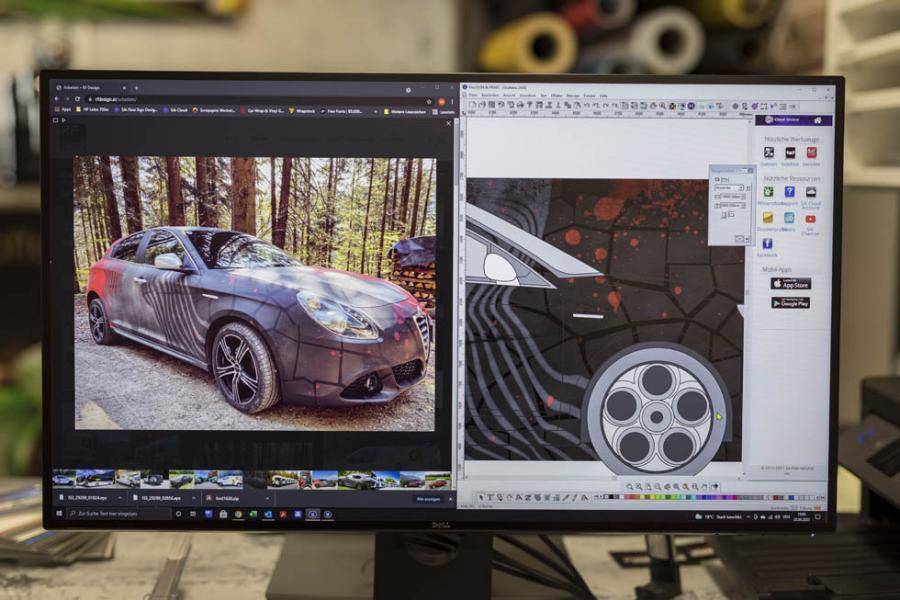The height and width of the screenshot is (600, 900).
Task: Click the Google Play badge under Mobil Apps
Action: pyautogui.click(x=790, y=303)
